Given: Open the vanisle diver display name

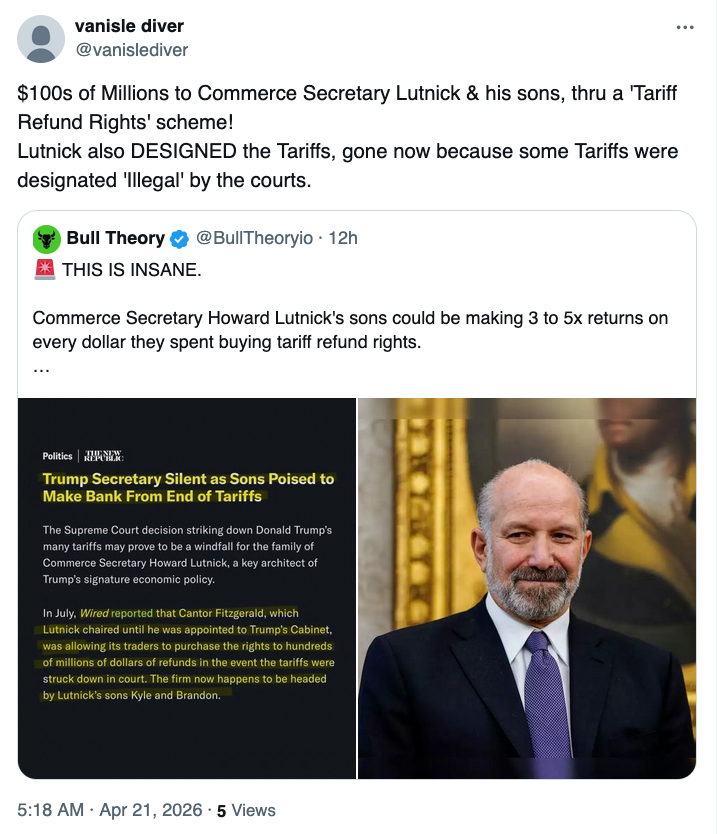Looking at the screenshot, I should pyautogui.click(x=129, y=26).
